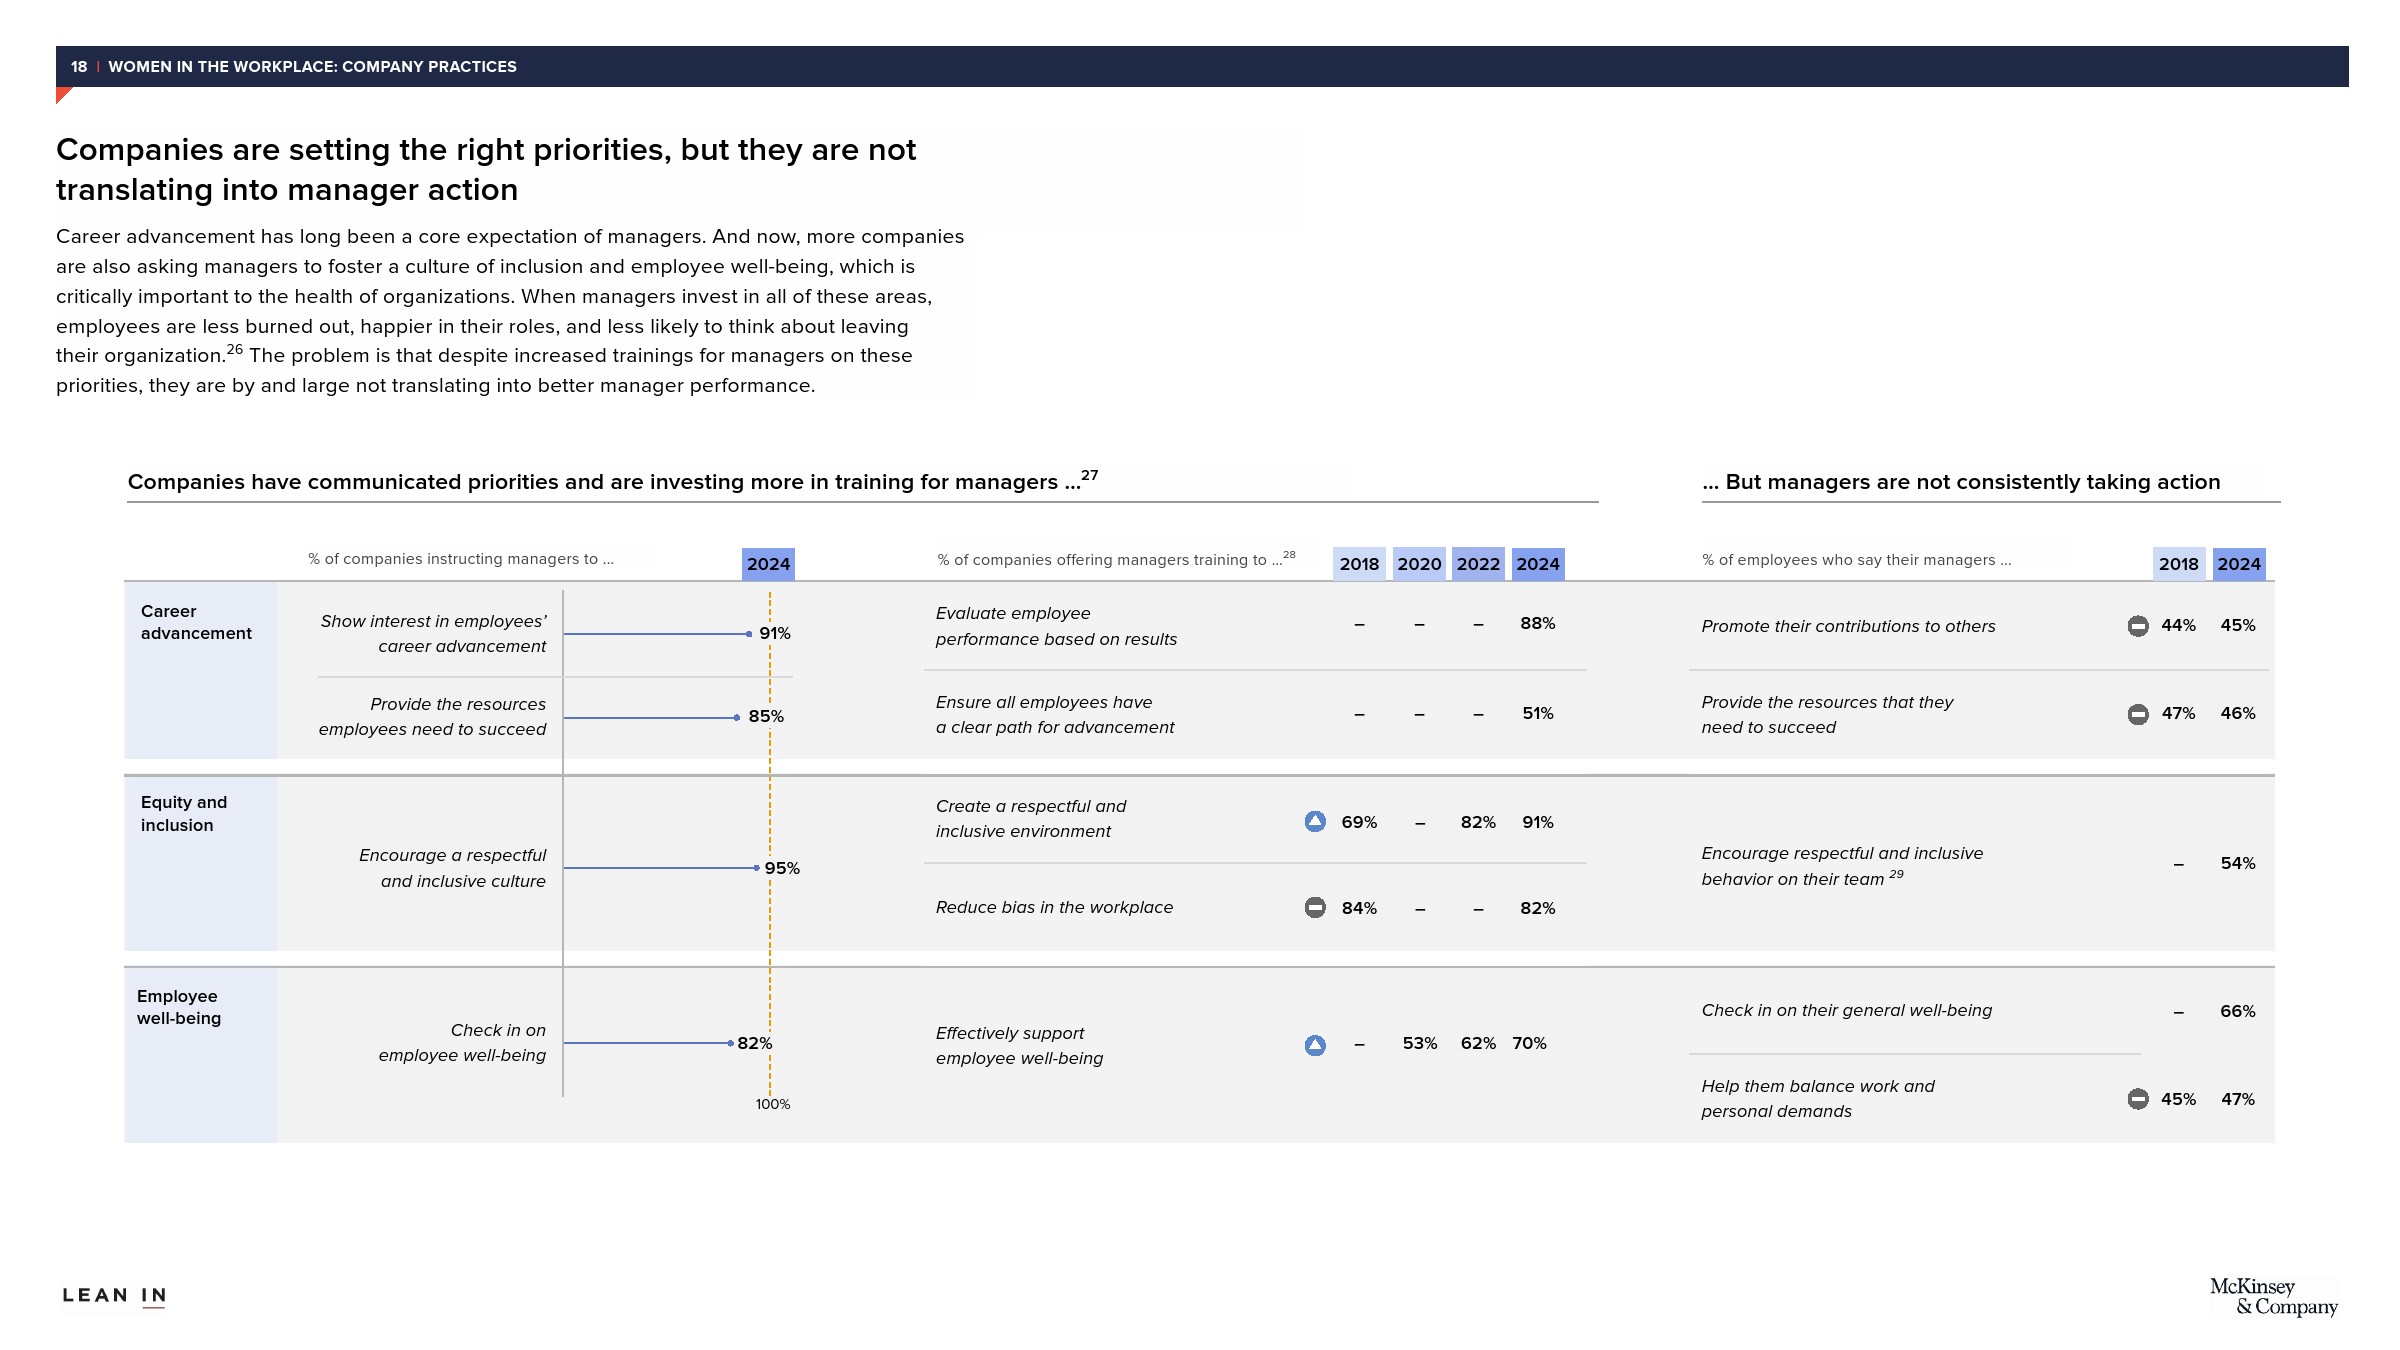Click the Lean In logo
Image resolution: width=2400 pixels, height=1350 pixels.
(x=114, y=1296)
